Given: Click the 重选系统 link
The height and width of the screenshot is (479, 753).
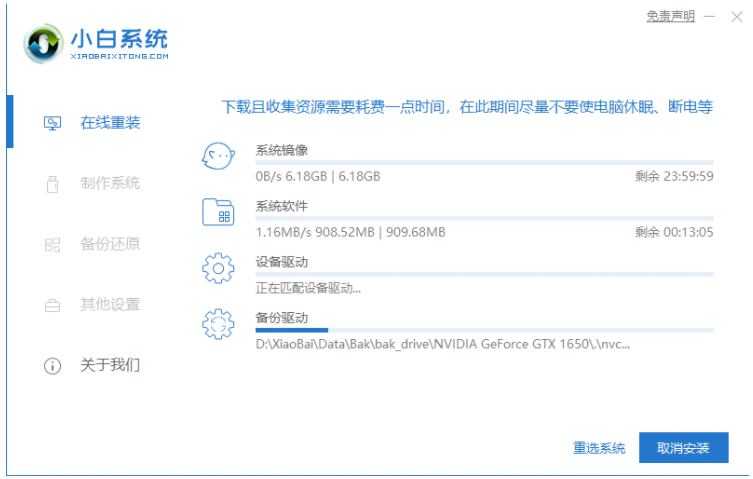Looking at the screenshot, I should tap(599, 448).
